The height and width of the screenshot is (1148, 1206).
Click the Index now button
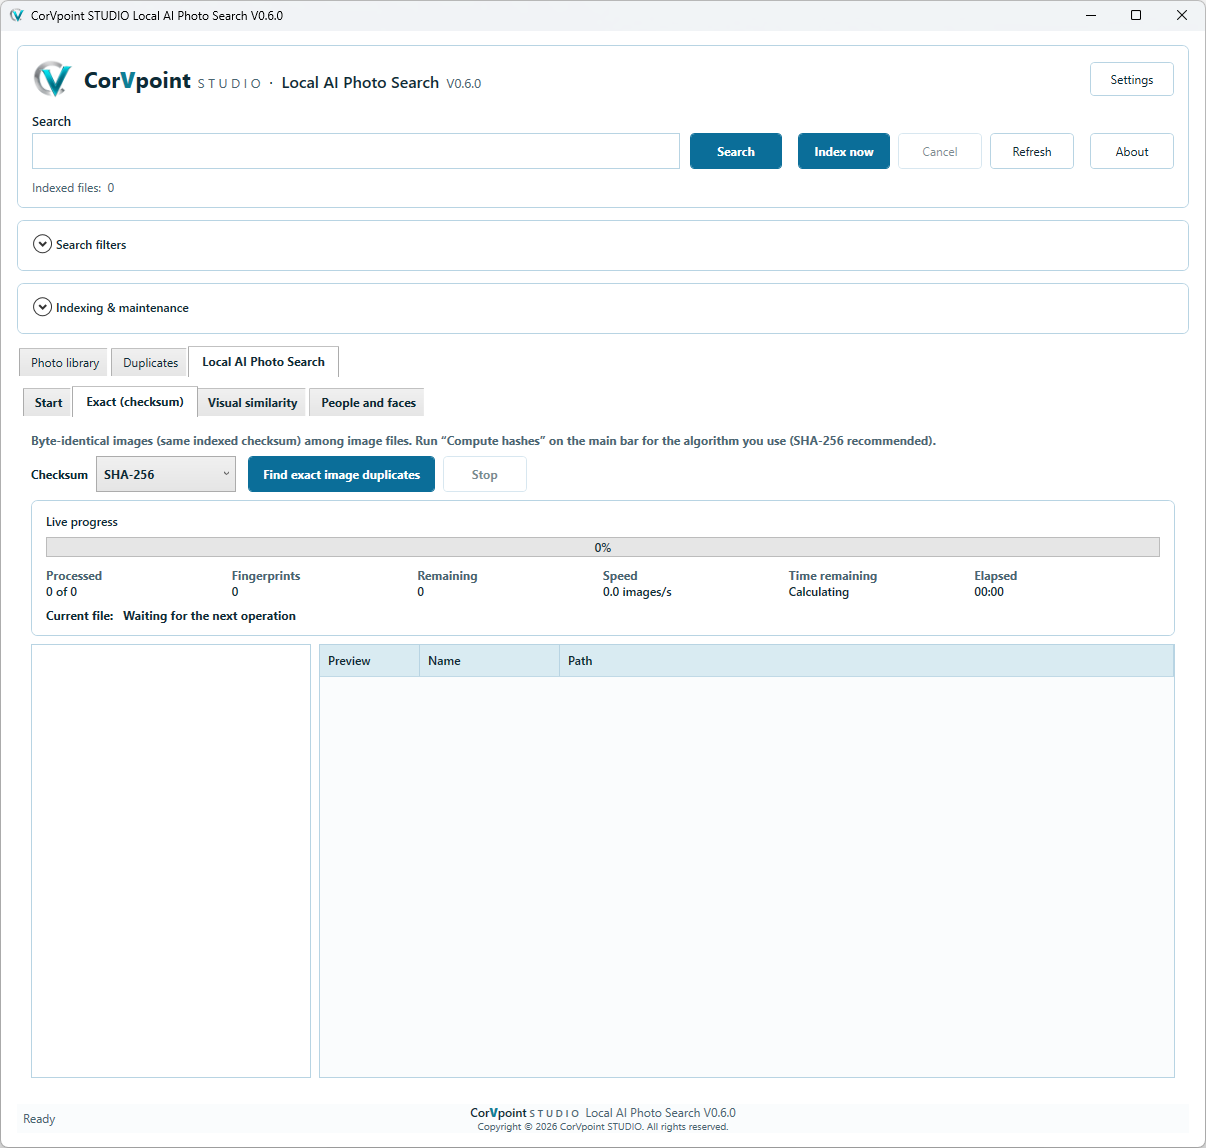[844, 151]
